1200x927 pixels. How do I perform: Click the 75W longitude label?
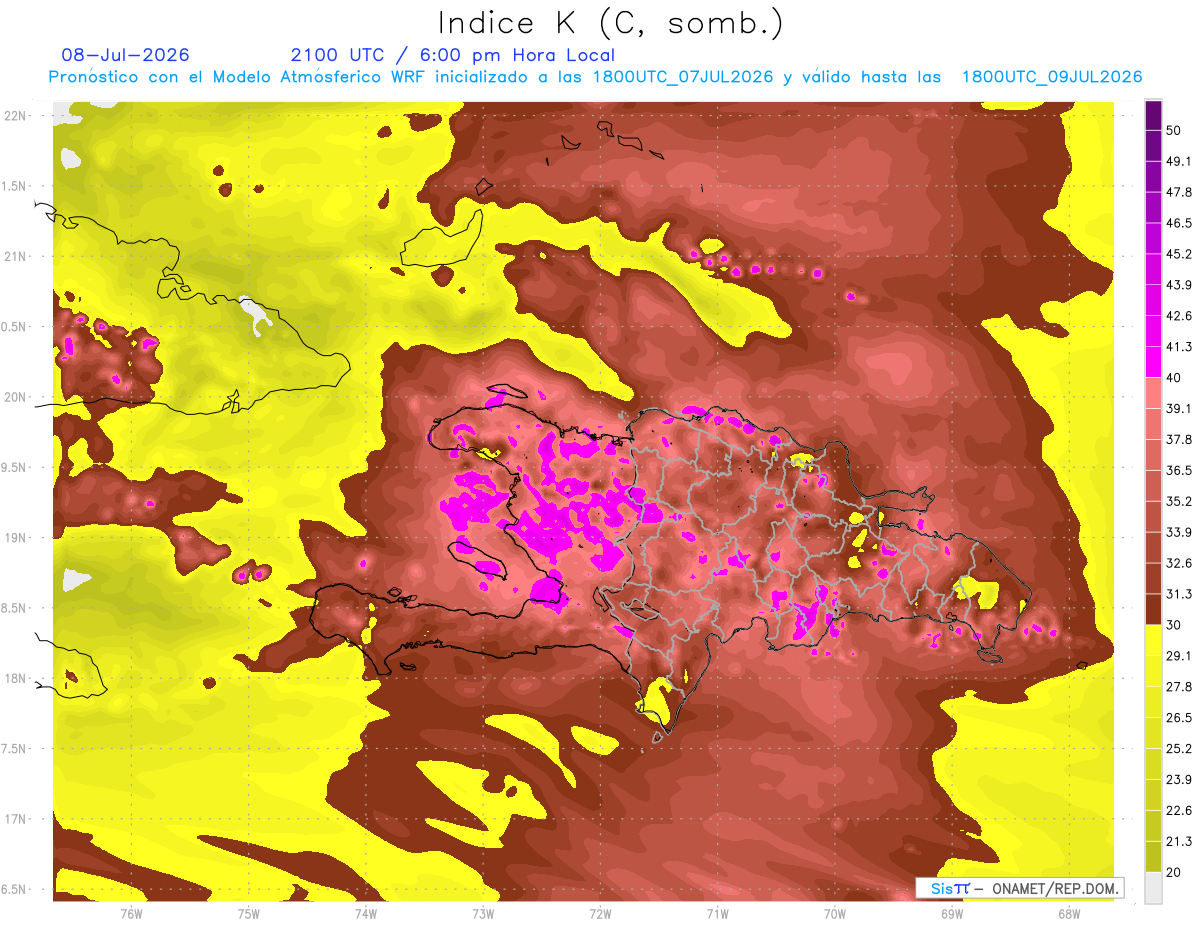[249, 913]
